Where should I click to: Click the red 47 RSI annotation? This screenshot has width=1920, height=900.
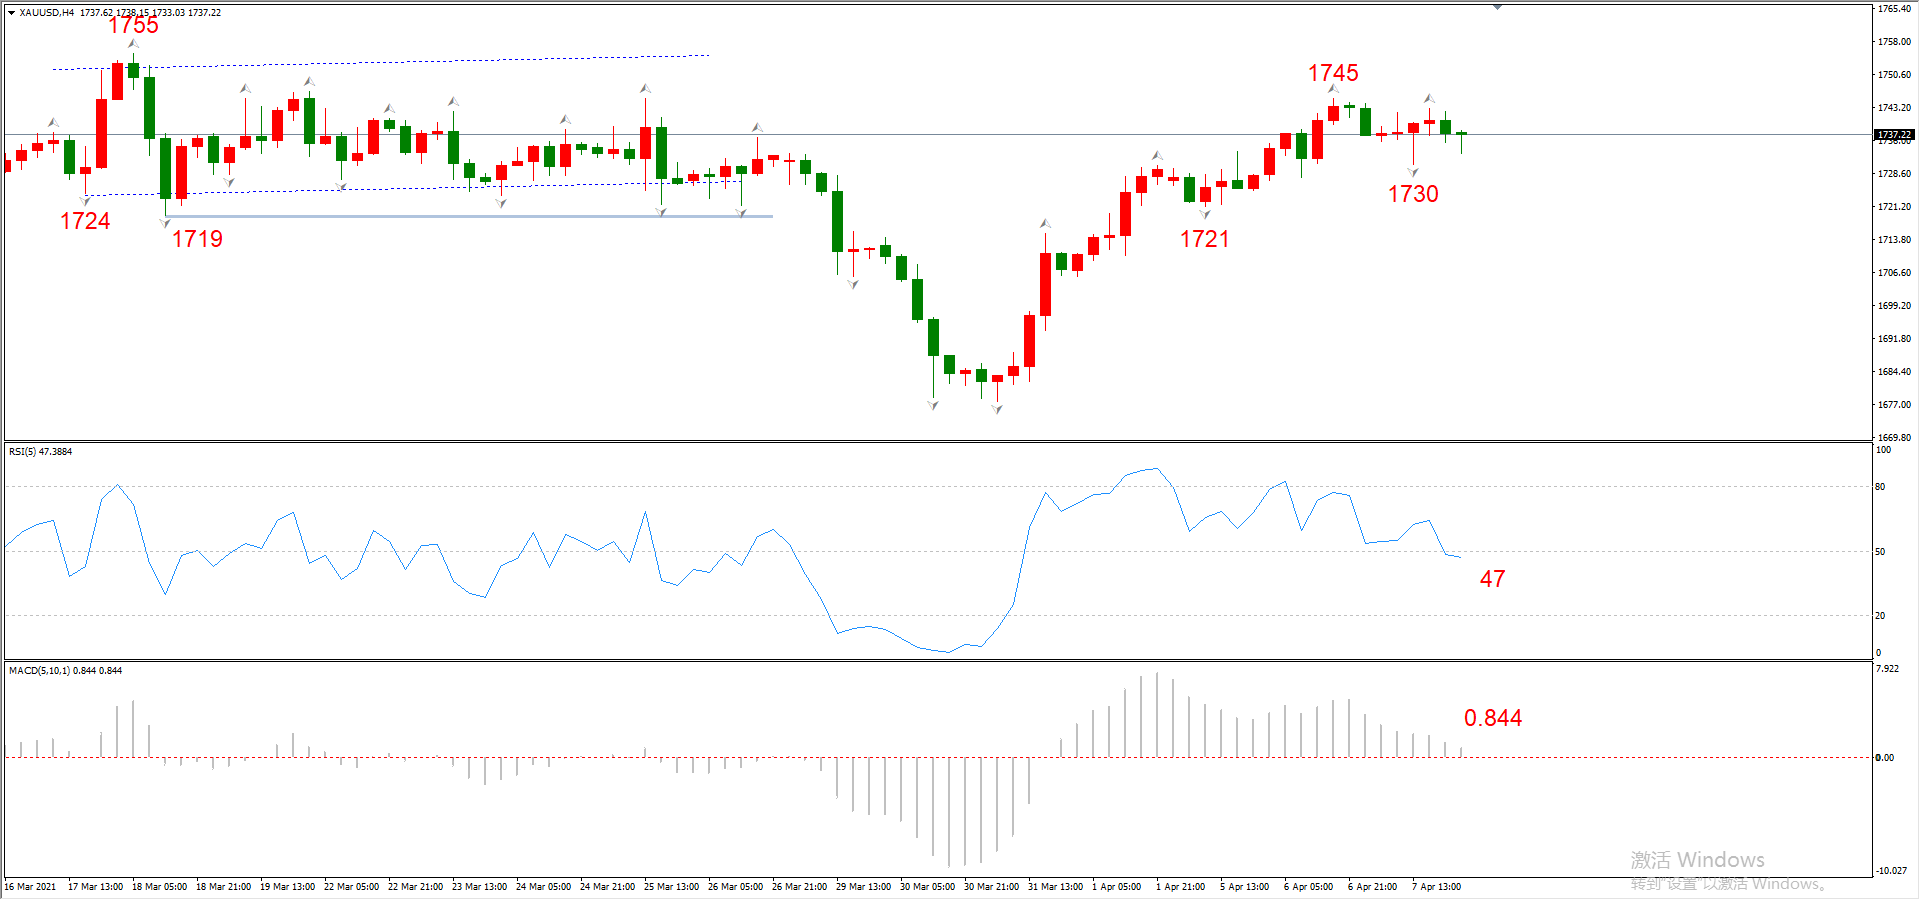tap(1492, 579)
